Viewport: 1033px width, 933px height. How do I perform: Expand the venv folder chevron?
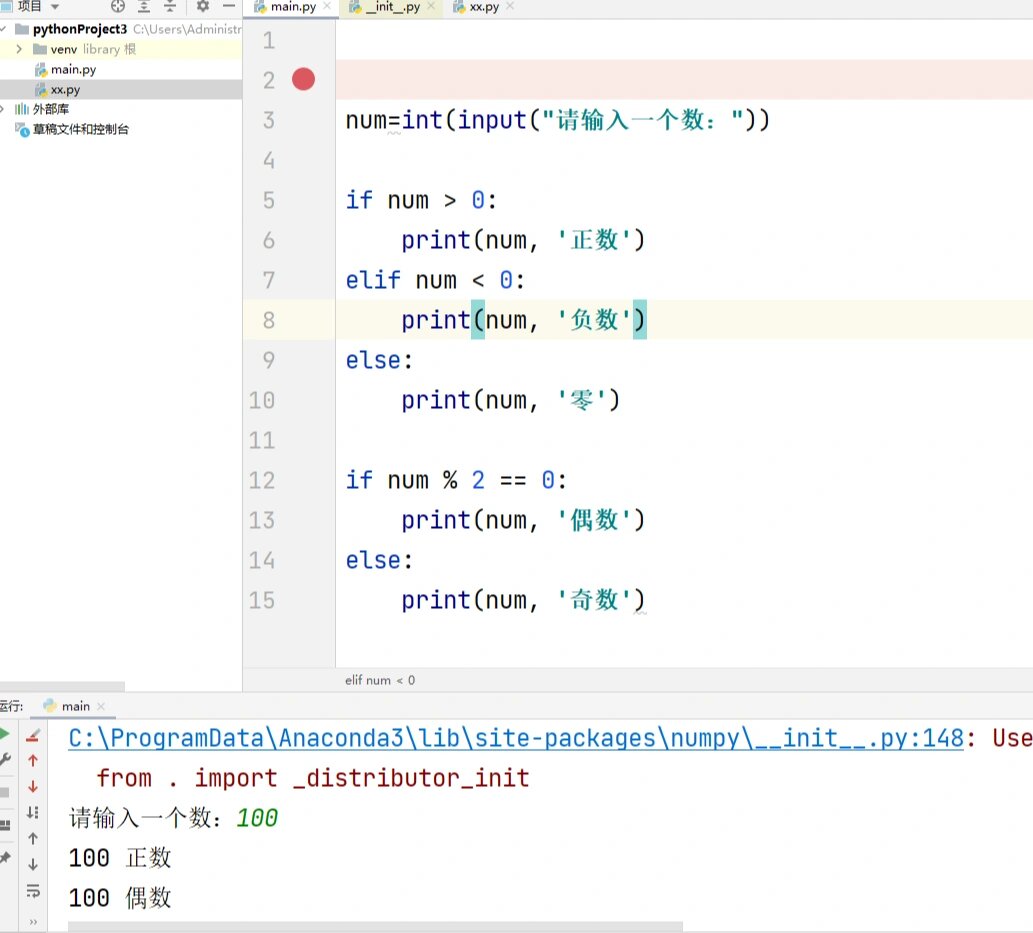pos(19,49)
